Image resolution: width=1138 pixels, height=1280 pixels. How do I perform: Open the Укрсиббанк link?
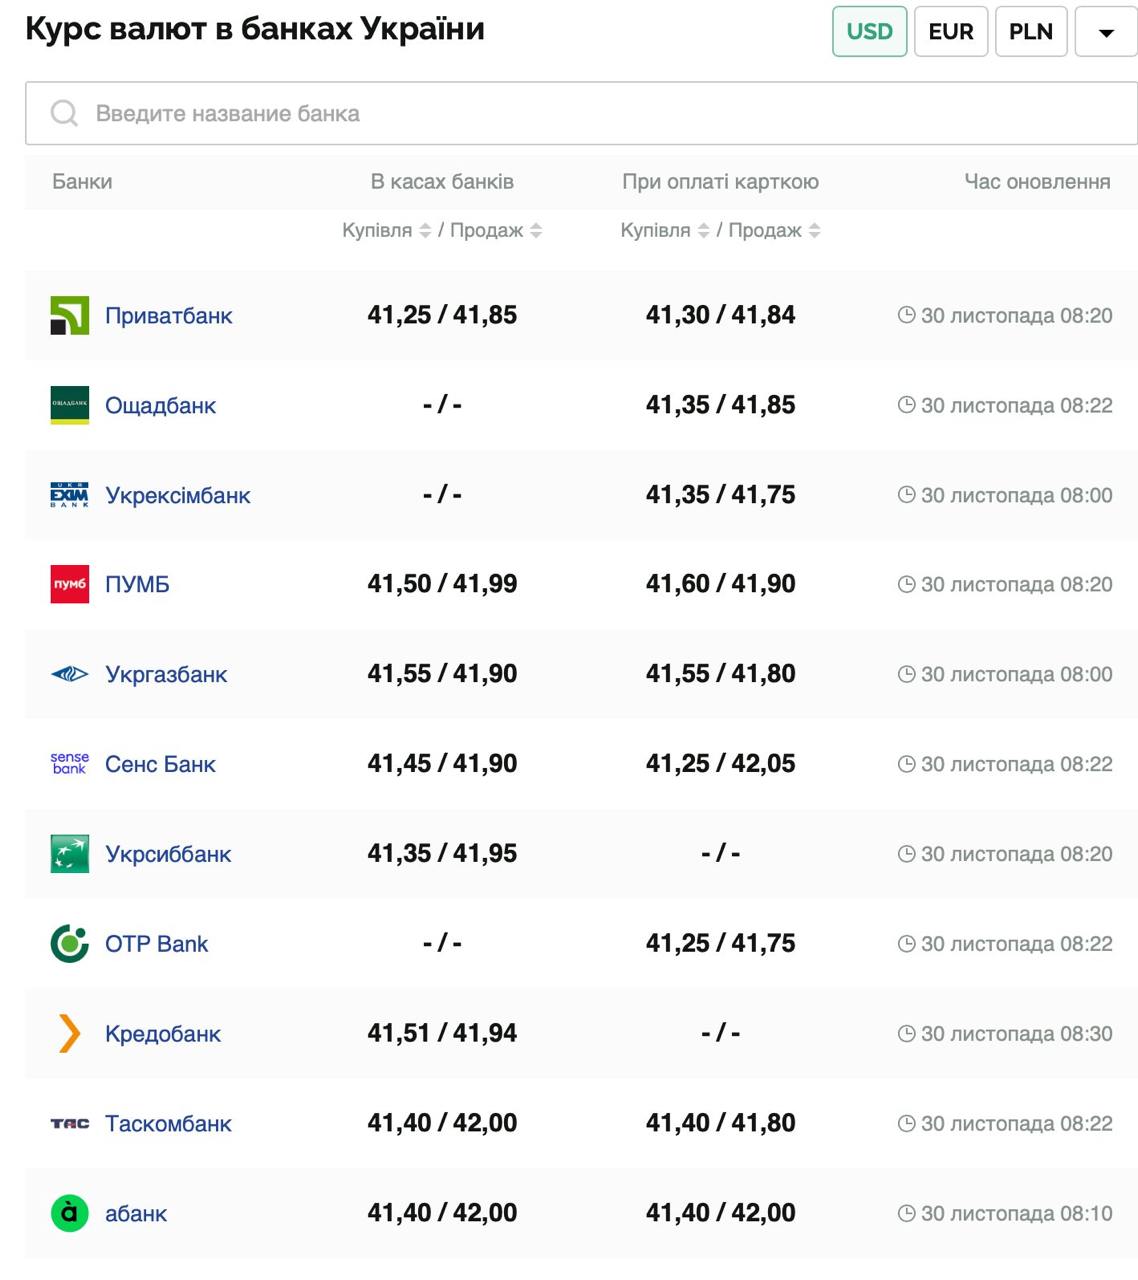pos(168,854)
